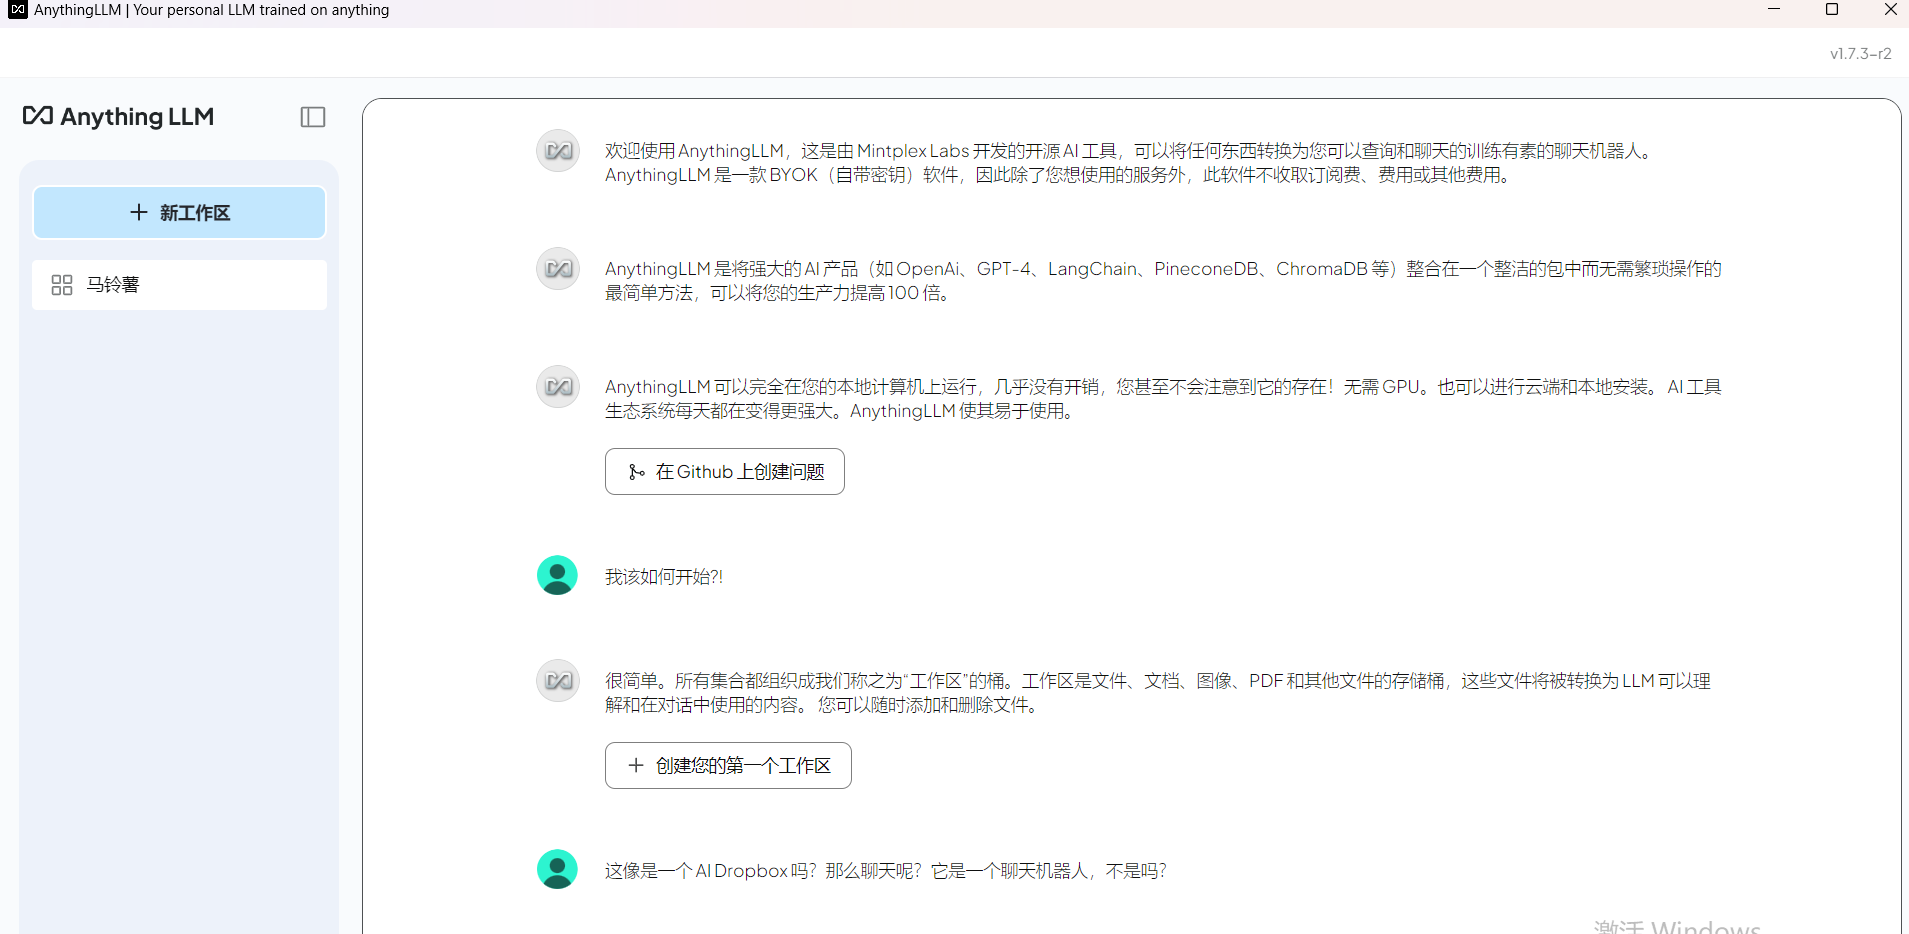The width and height of the screenshot is (1909, 934).
Task: Create a new workspace with 新工作区 button
Action: tap(180, 212)
